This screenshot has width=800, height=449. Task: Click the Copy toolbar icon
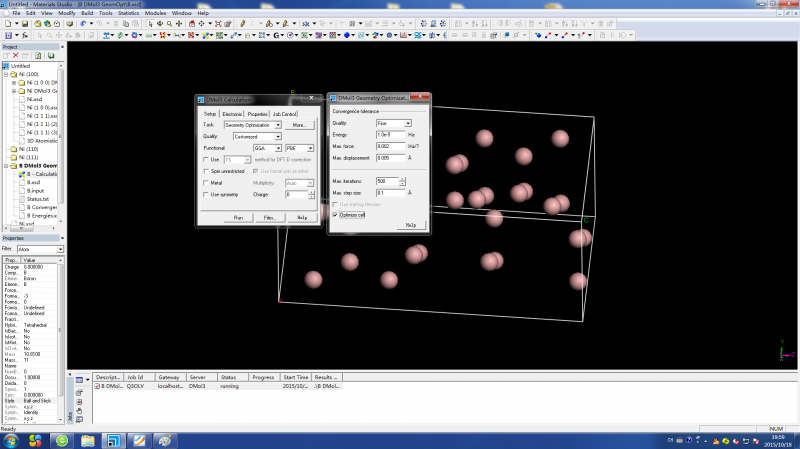tap(126, 23)
